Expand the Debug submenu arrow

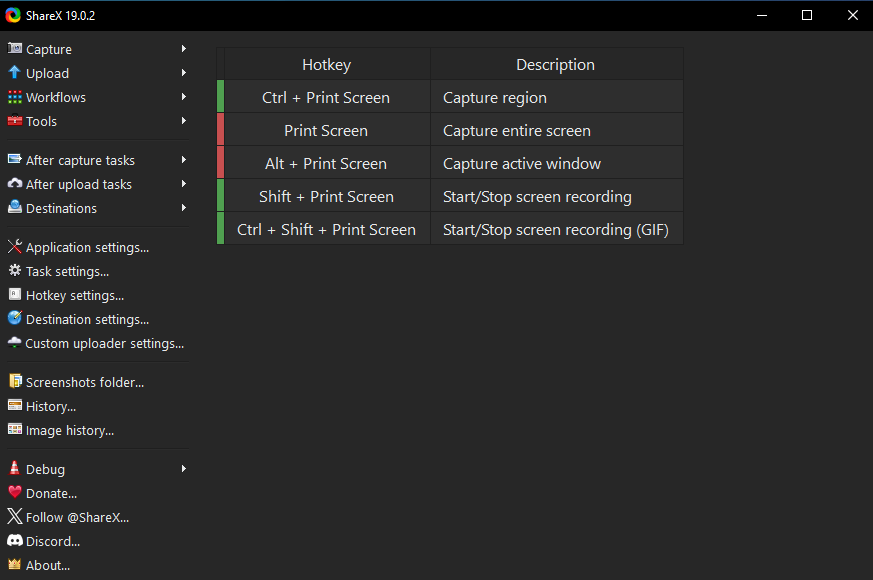coord(184,468)
